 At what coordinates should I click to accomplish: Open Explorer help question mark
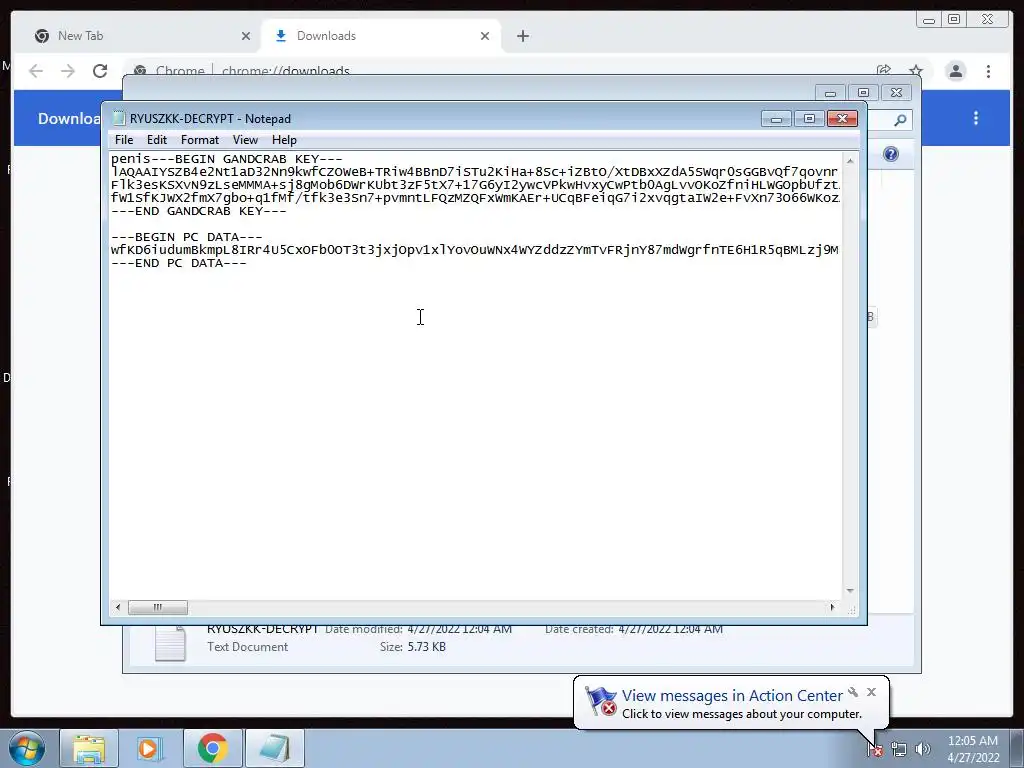coord(891,154)
